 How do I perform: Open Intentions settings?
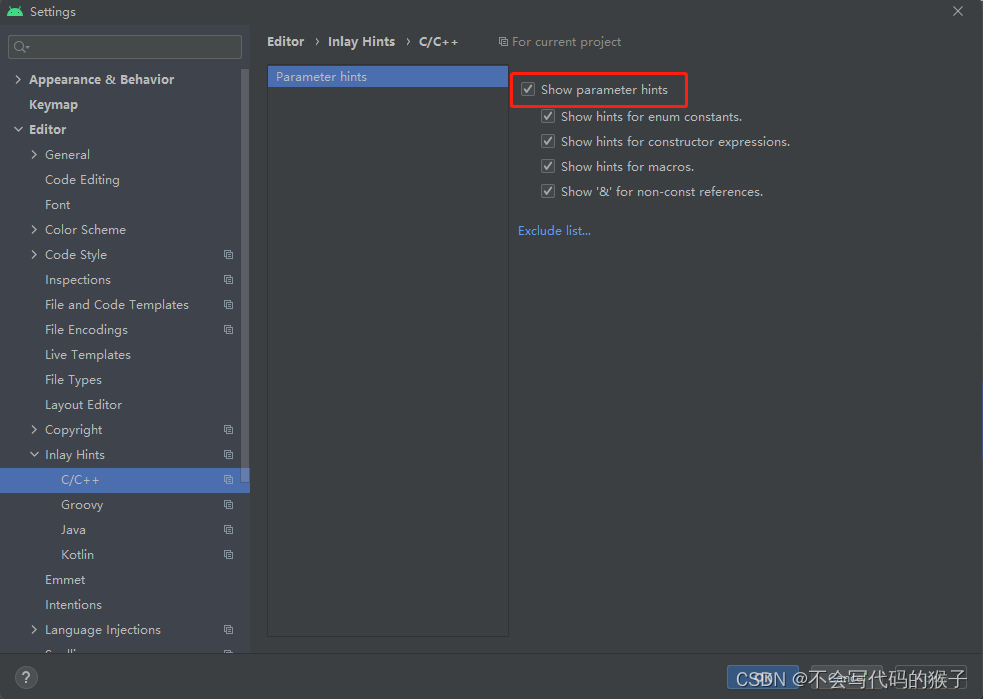tap(73, 605)
